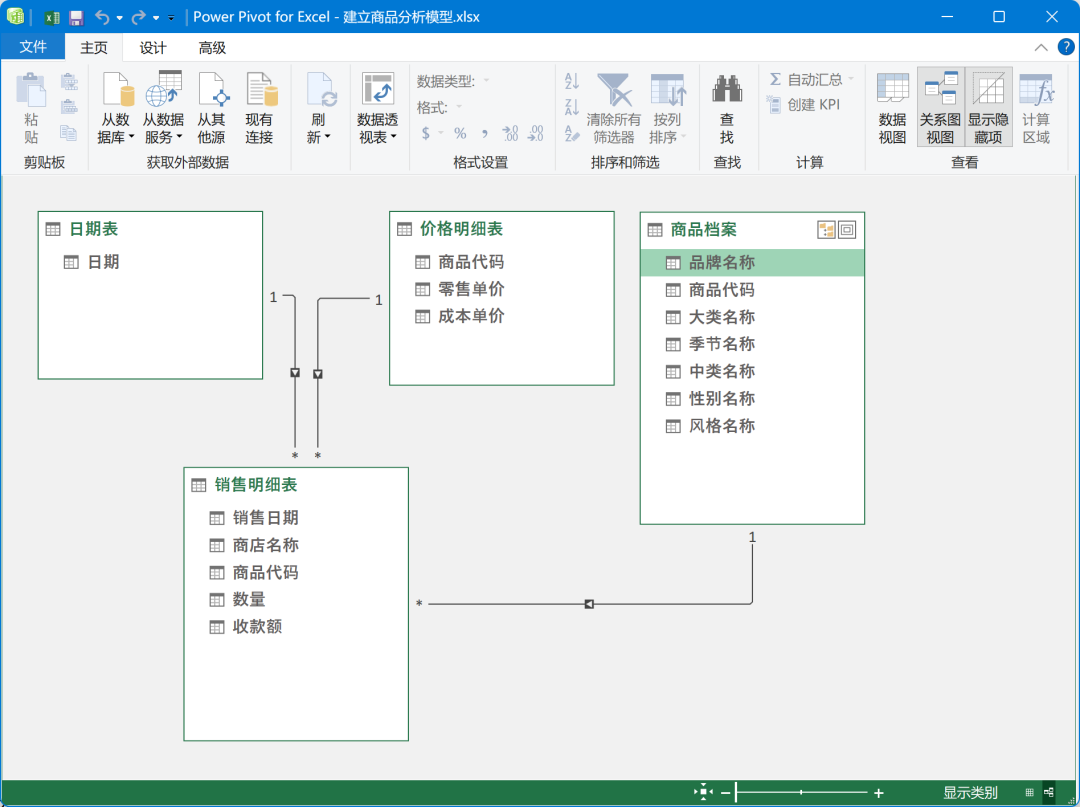Select the 销售明细表 table header
1080x807 pixels.
point(296,485)
